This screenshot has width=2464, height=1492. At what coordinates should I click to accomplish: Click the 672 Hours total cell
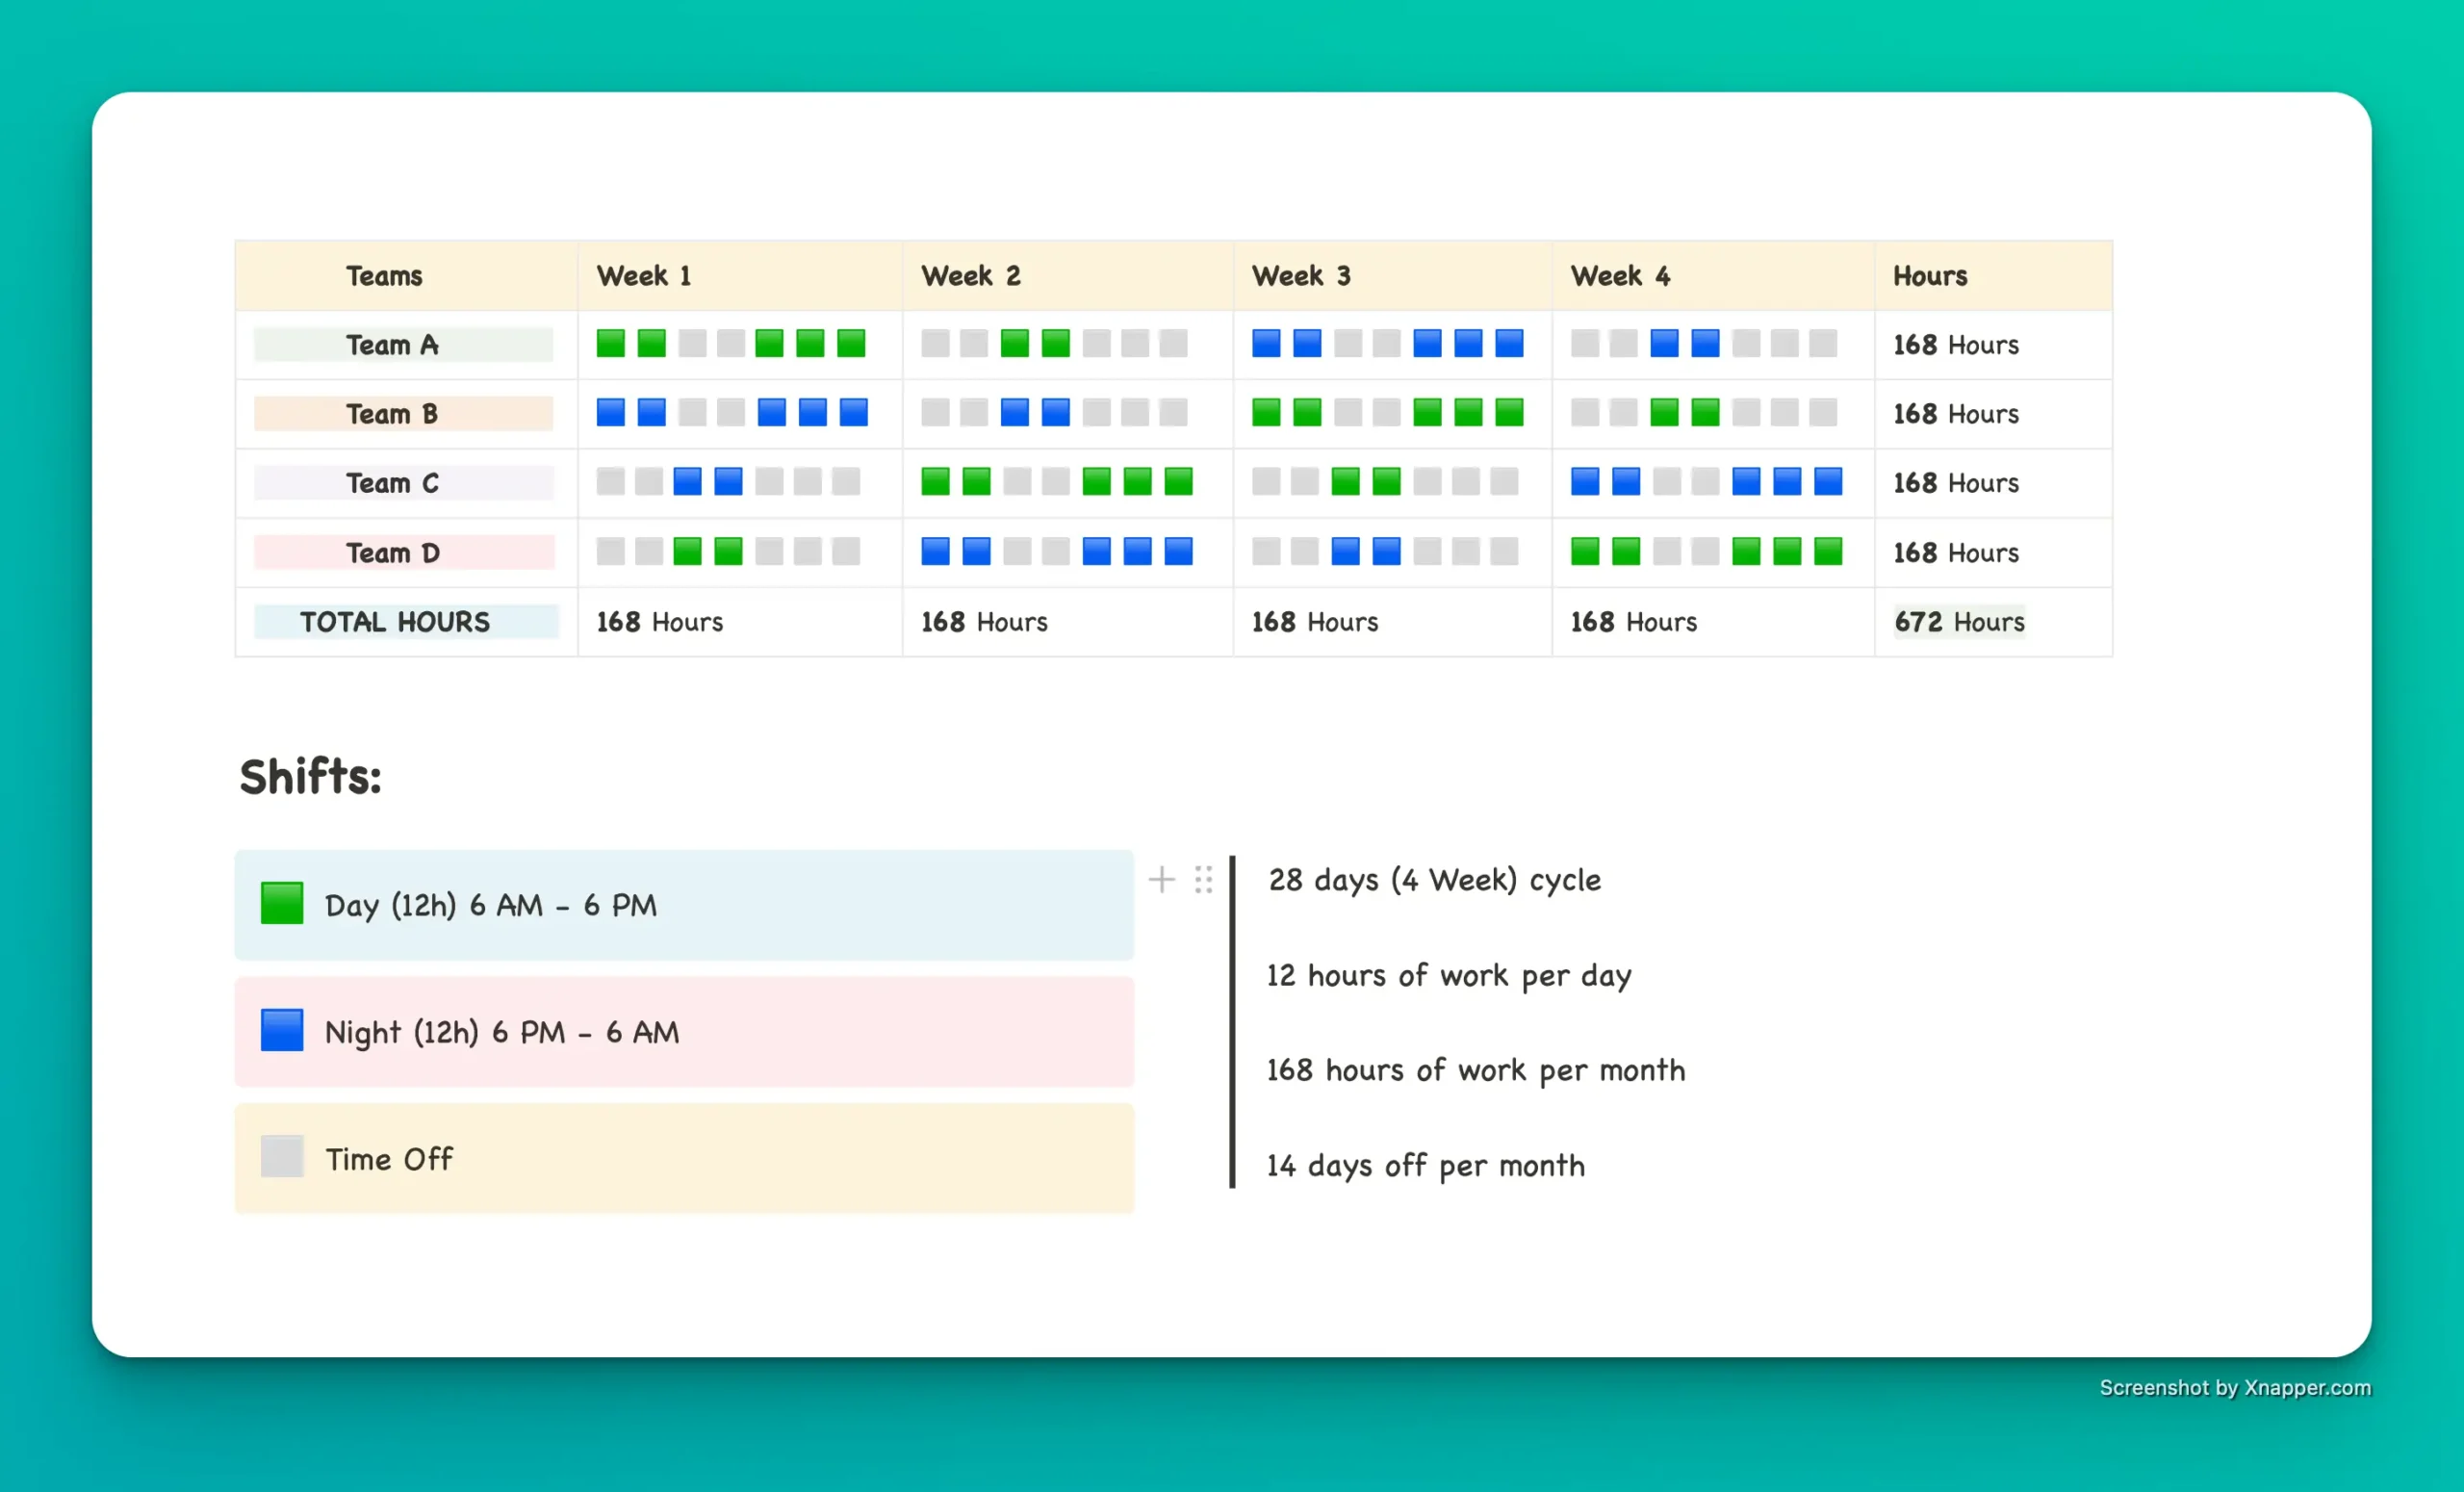point(1958,622)
